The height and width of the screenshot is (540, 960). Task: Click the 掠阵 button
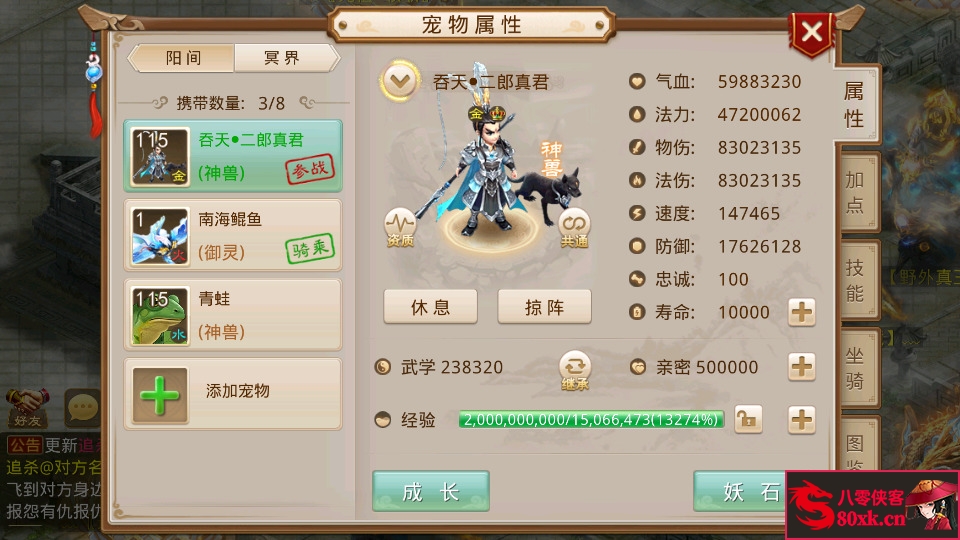(544, 307)
